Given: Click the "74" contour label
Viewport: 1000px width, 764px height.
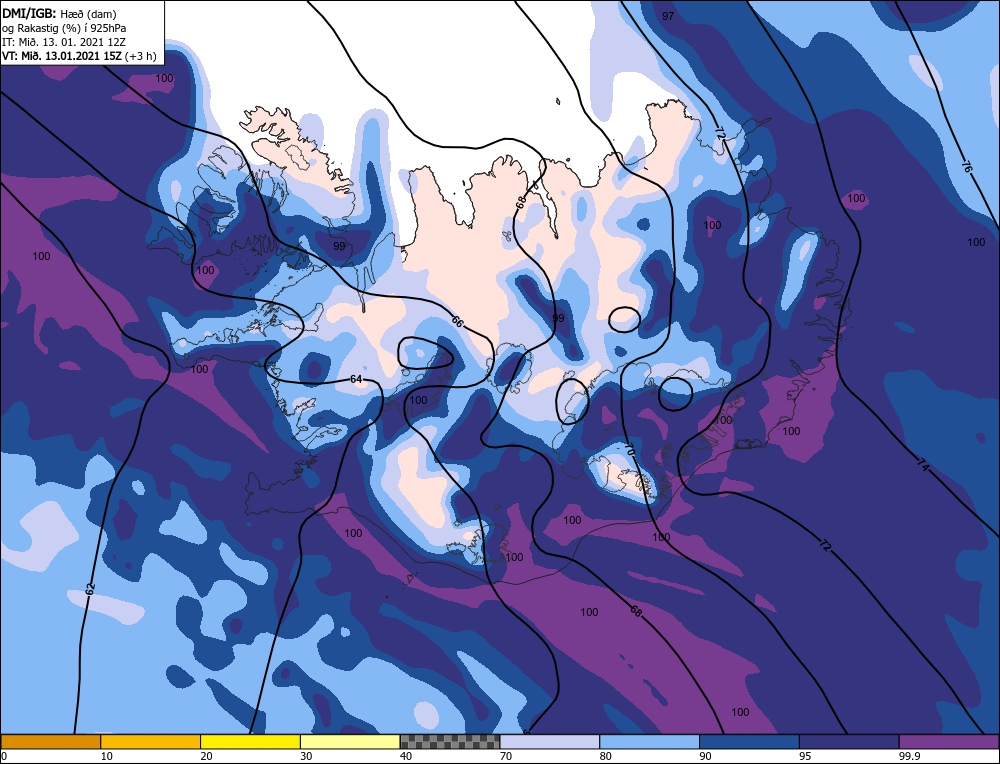Looking at the screenshot, I should click(x=923, y=464).
